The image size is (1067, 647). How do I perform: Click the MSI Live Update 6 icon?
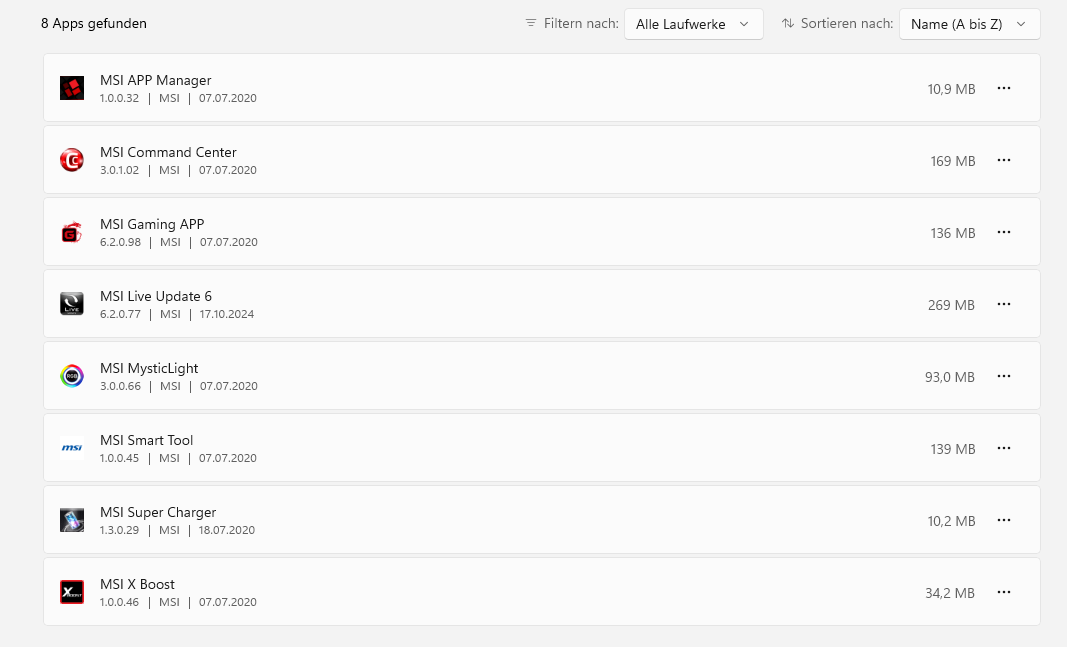(71, 304)
